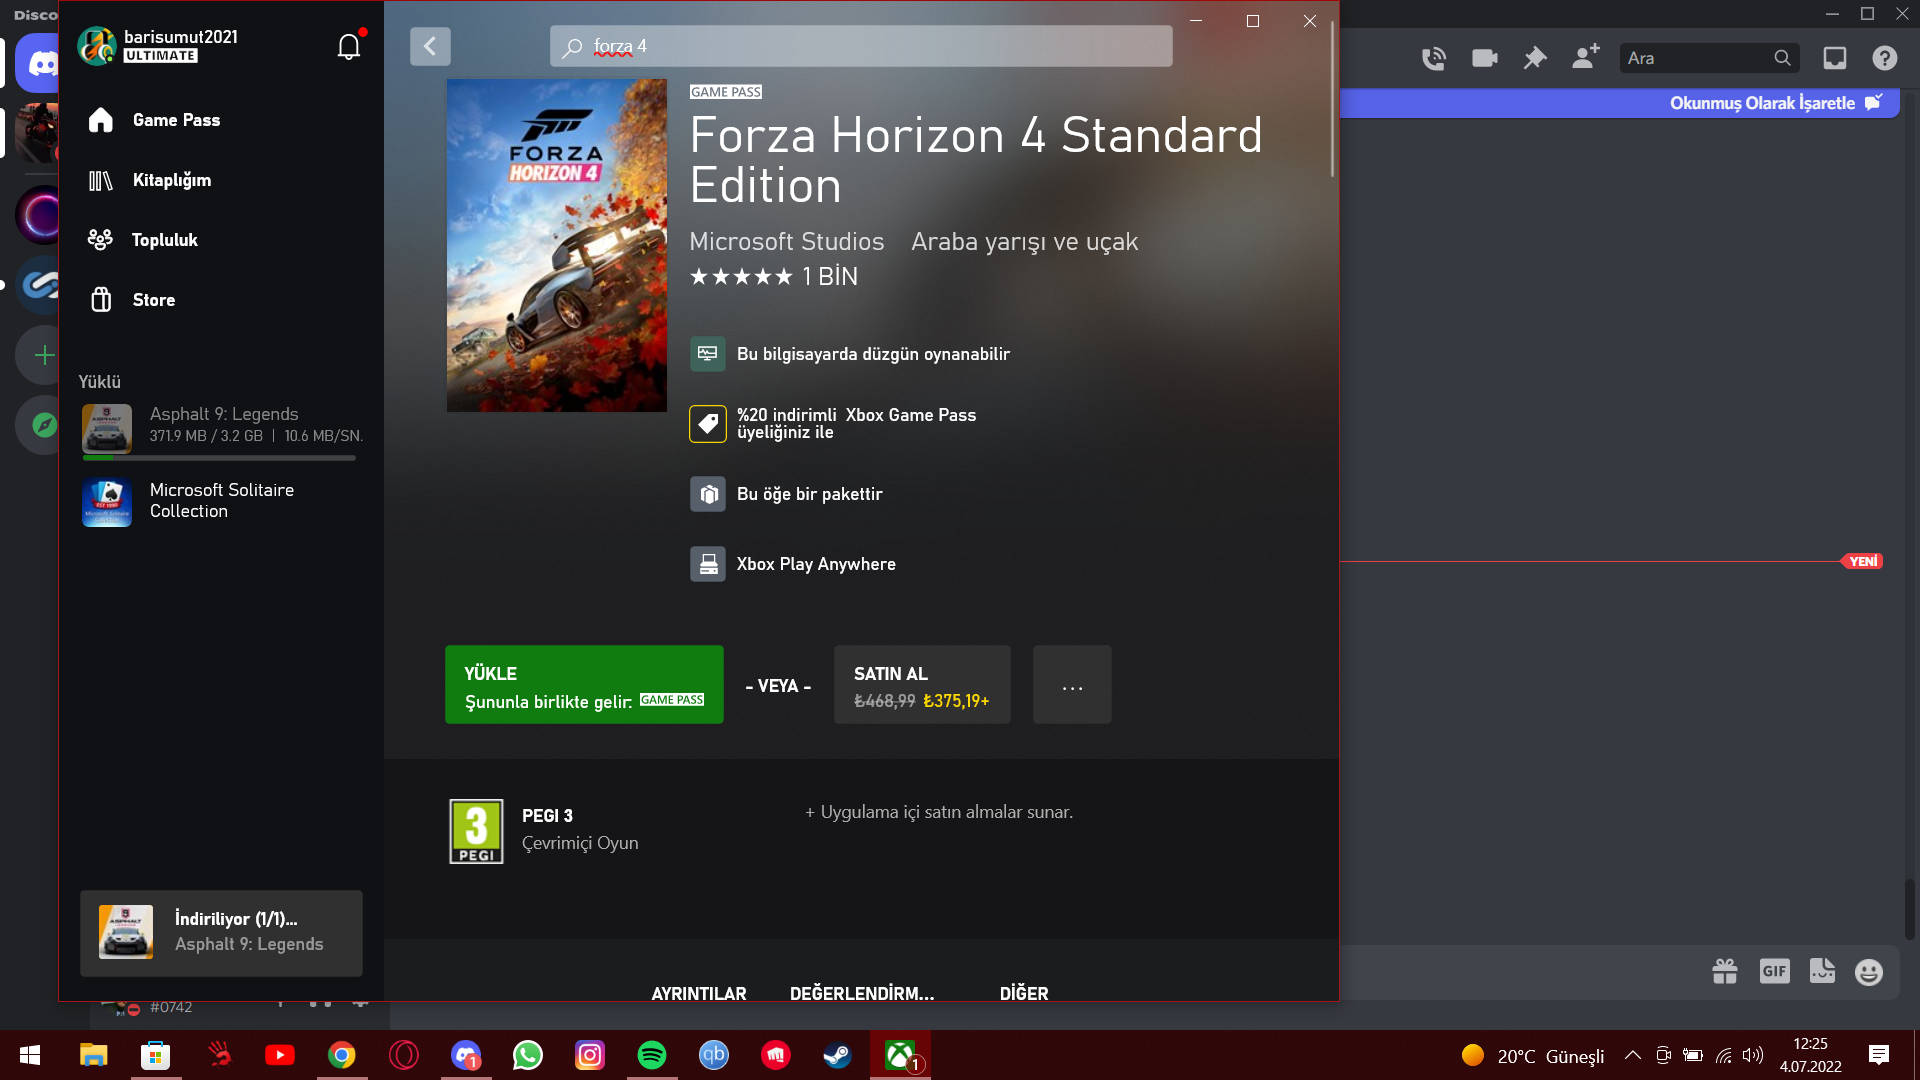
Task: Click the Discord home logo button
Action: tap(40, 63)
